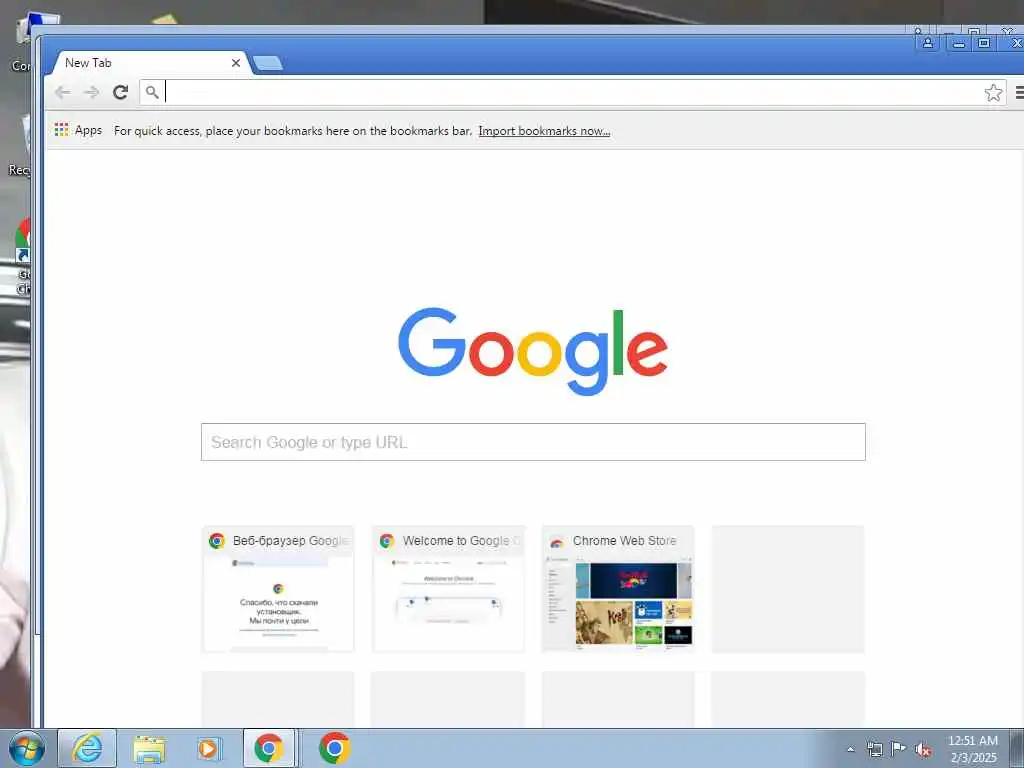The image size is (1024, 768).
Task: Open a new tab with the tab button
Action: [268, 63]
